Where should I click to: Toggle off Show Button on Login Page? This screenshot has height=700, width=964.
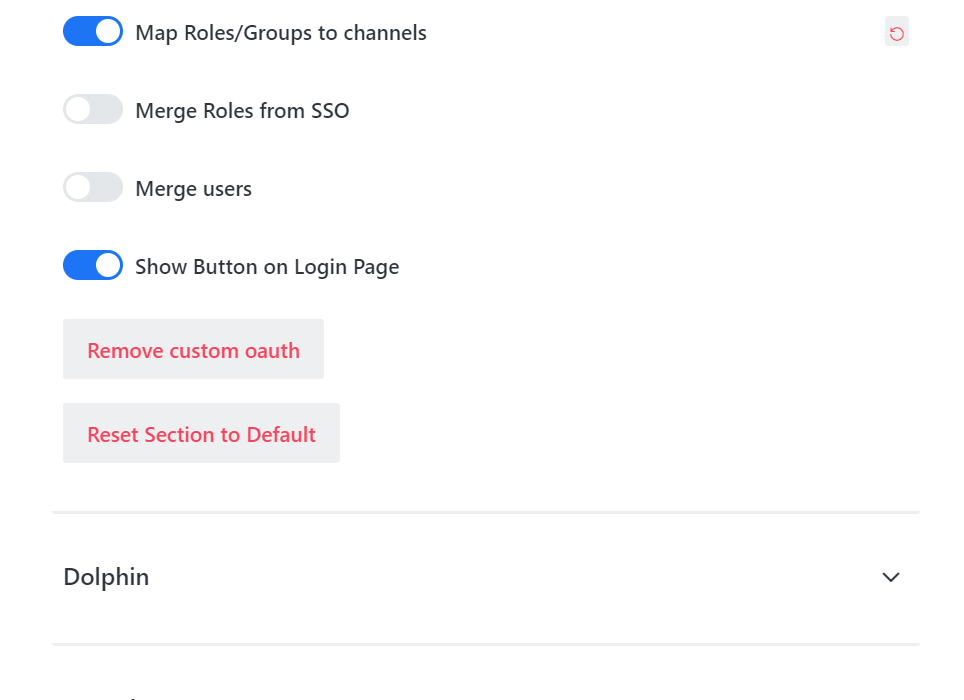point(92,265)
